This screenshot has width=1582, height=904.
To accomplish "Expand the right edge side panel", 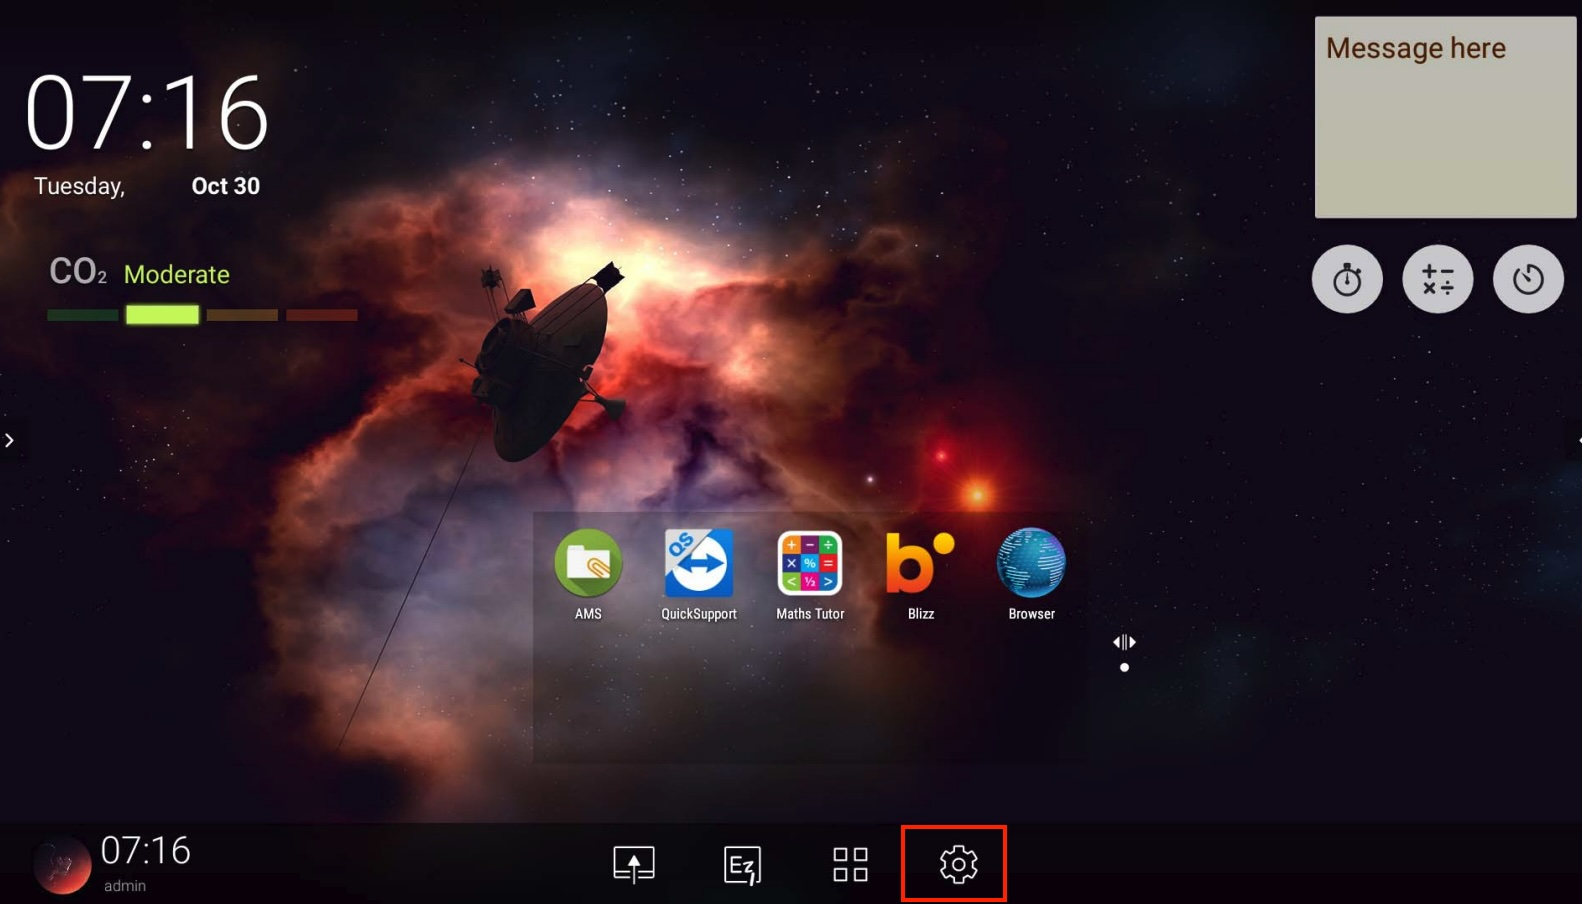I will [1577, 440].
